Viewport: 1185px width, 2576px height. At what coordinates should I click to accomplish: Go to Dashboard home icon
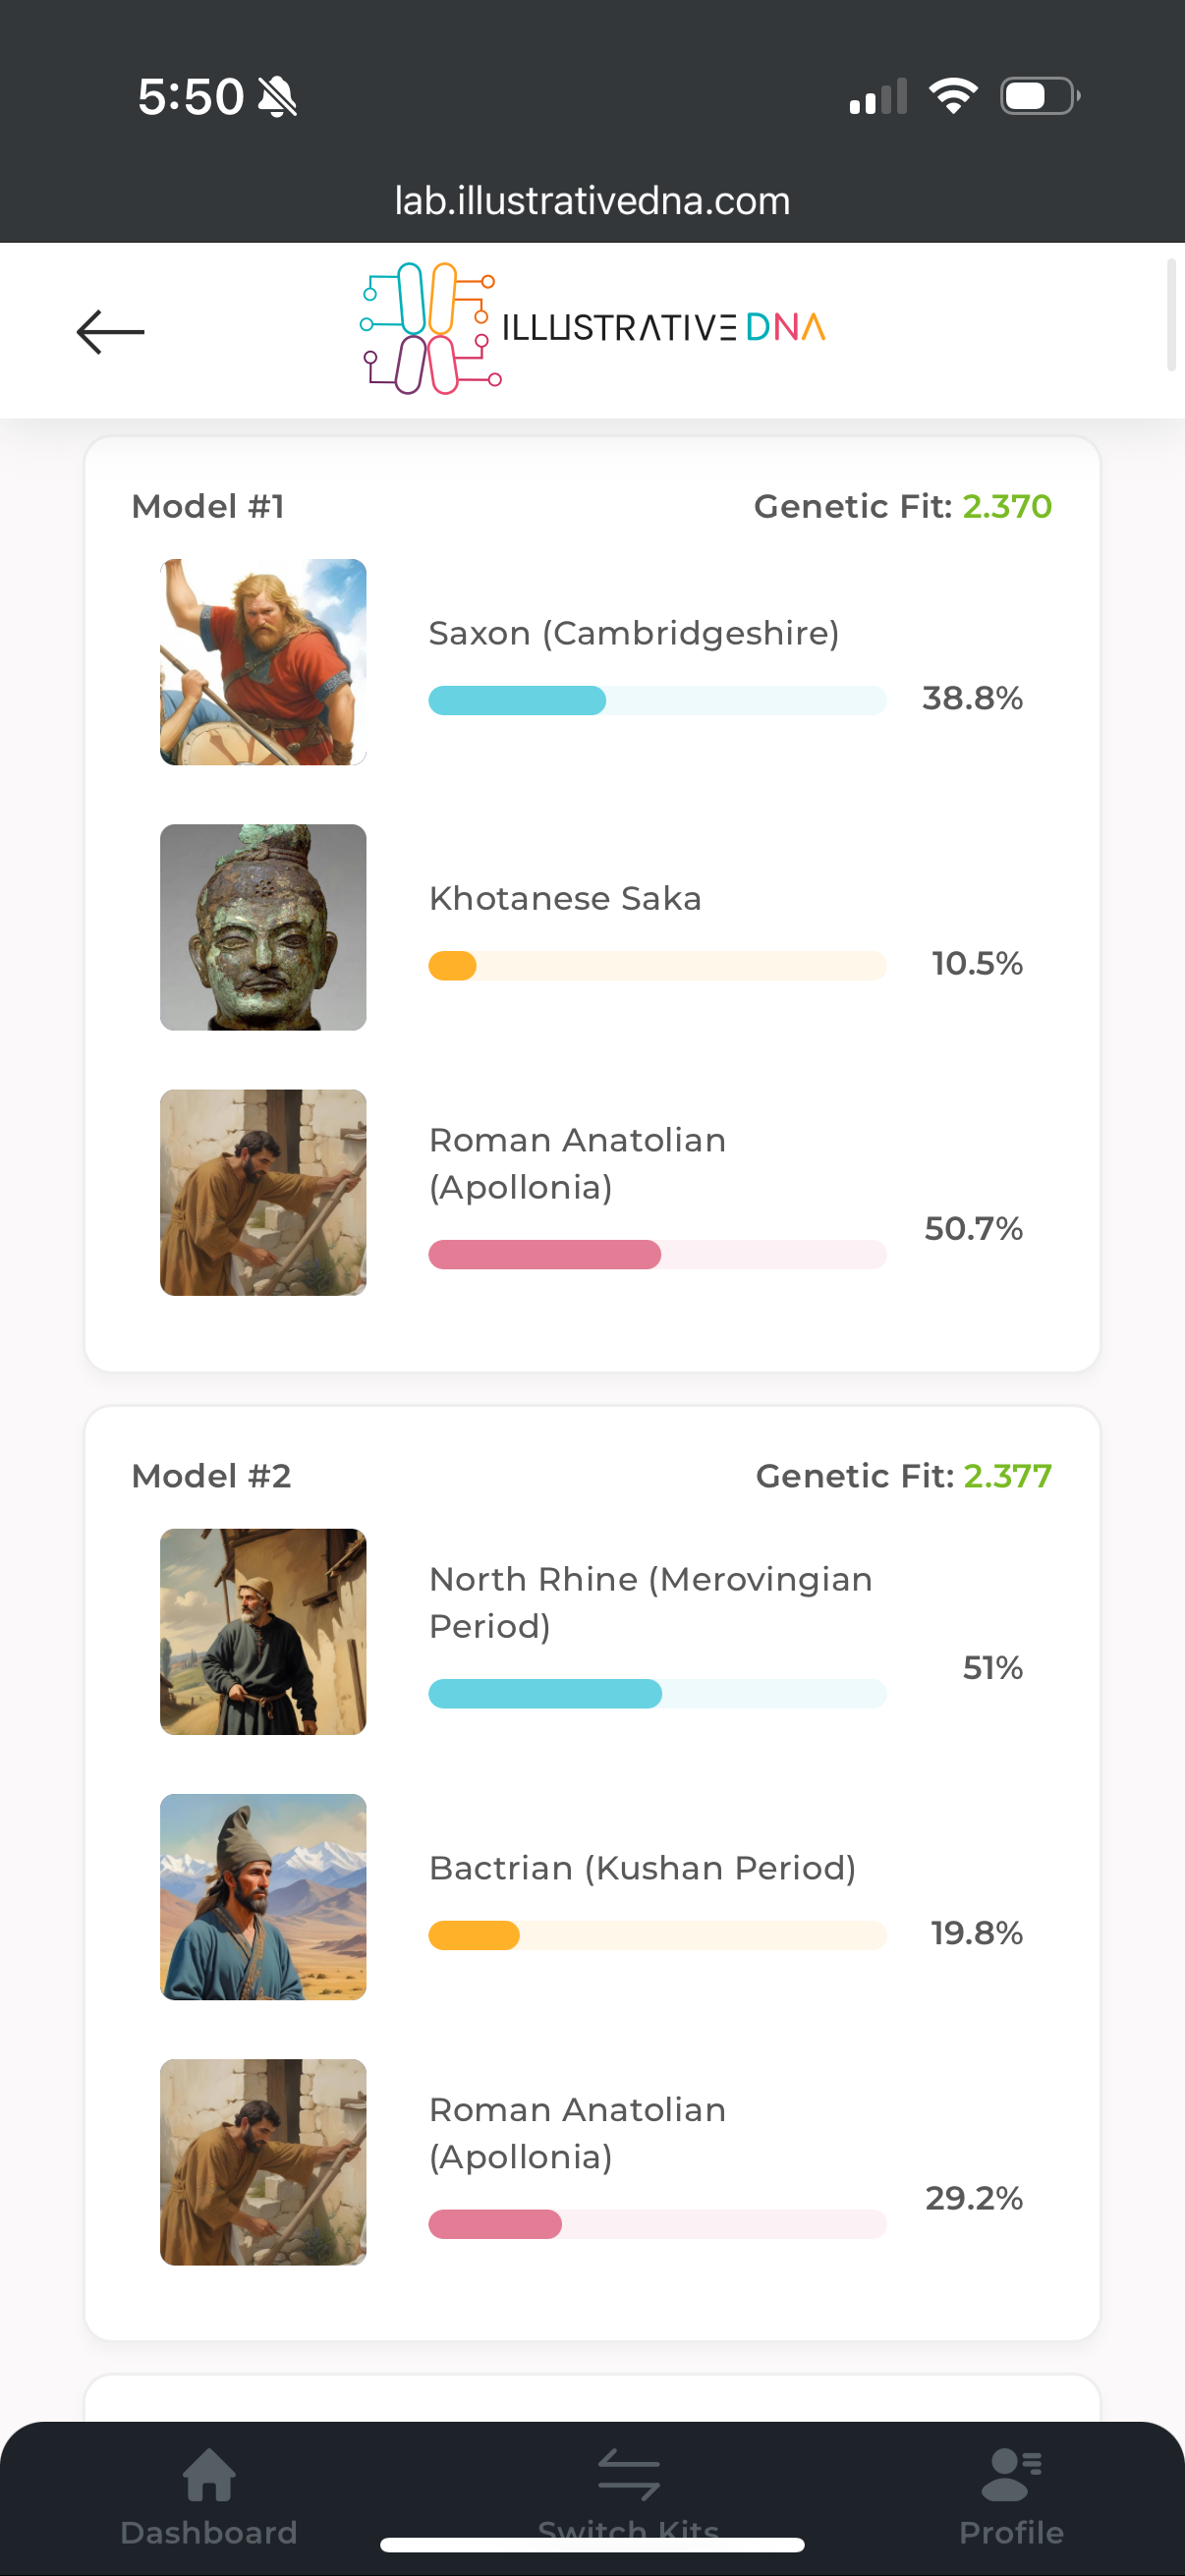click(209, 2473)
